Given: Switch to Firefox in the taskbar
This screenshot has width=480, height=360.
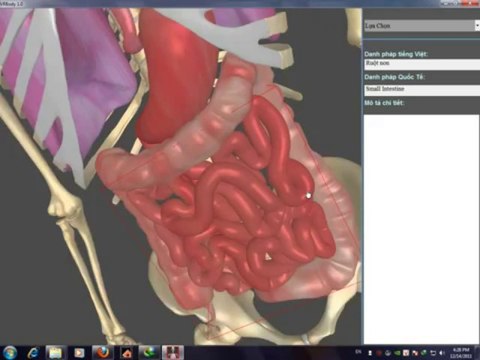Looking at the screenshot, I should [x=103, y=353].
